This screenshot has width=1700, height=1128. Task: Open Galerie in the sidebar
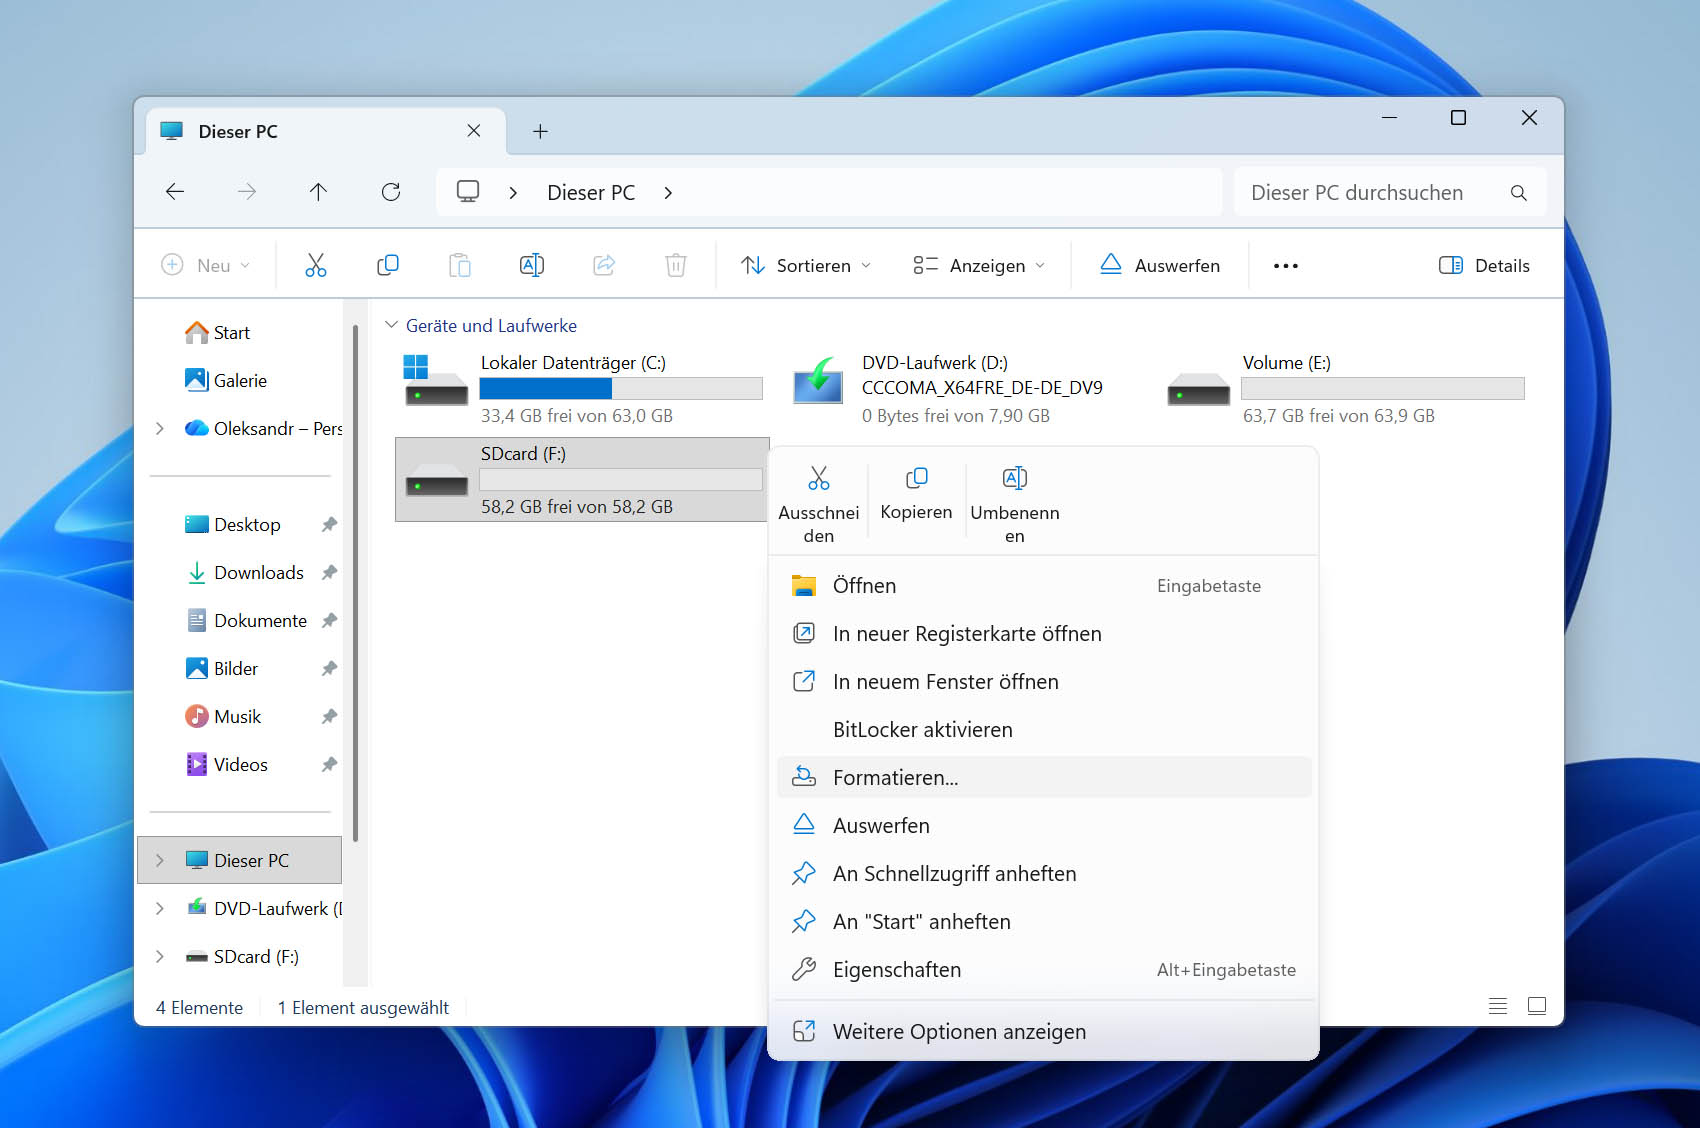[226, 380]
